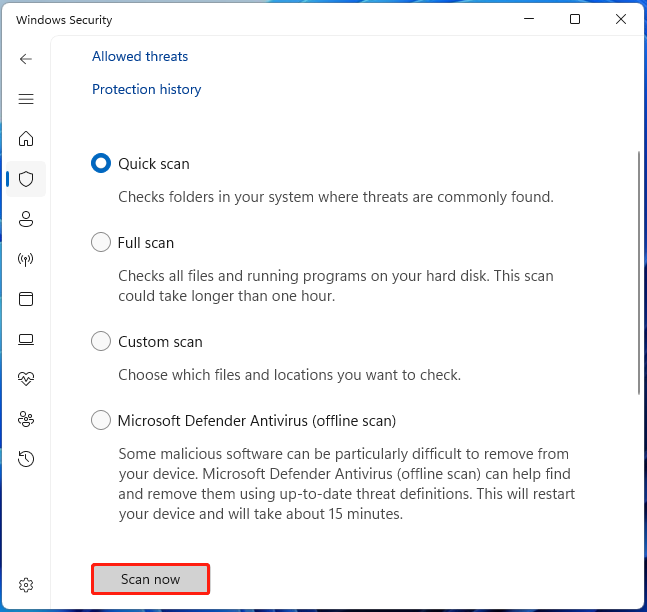
Task: Open Firewall & network protection icon
Action: tap(26, 259)
